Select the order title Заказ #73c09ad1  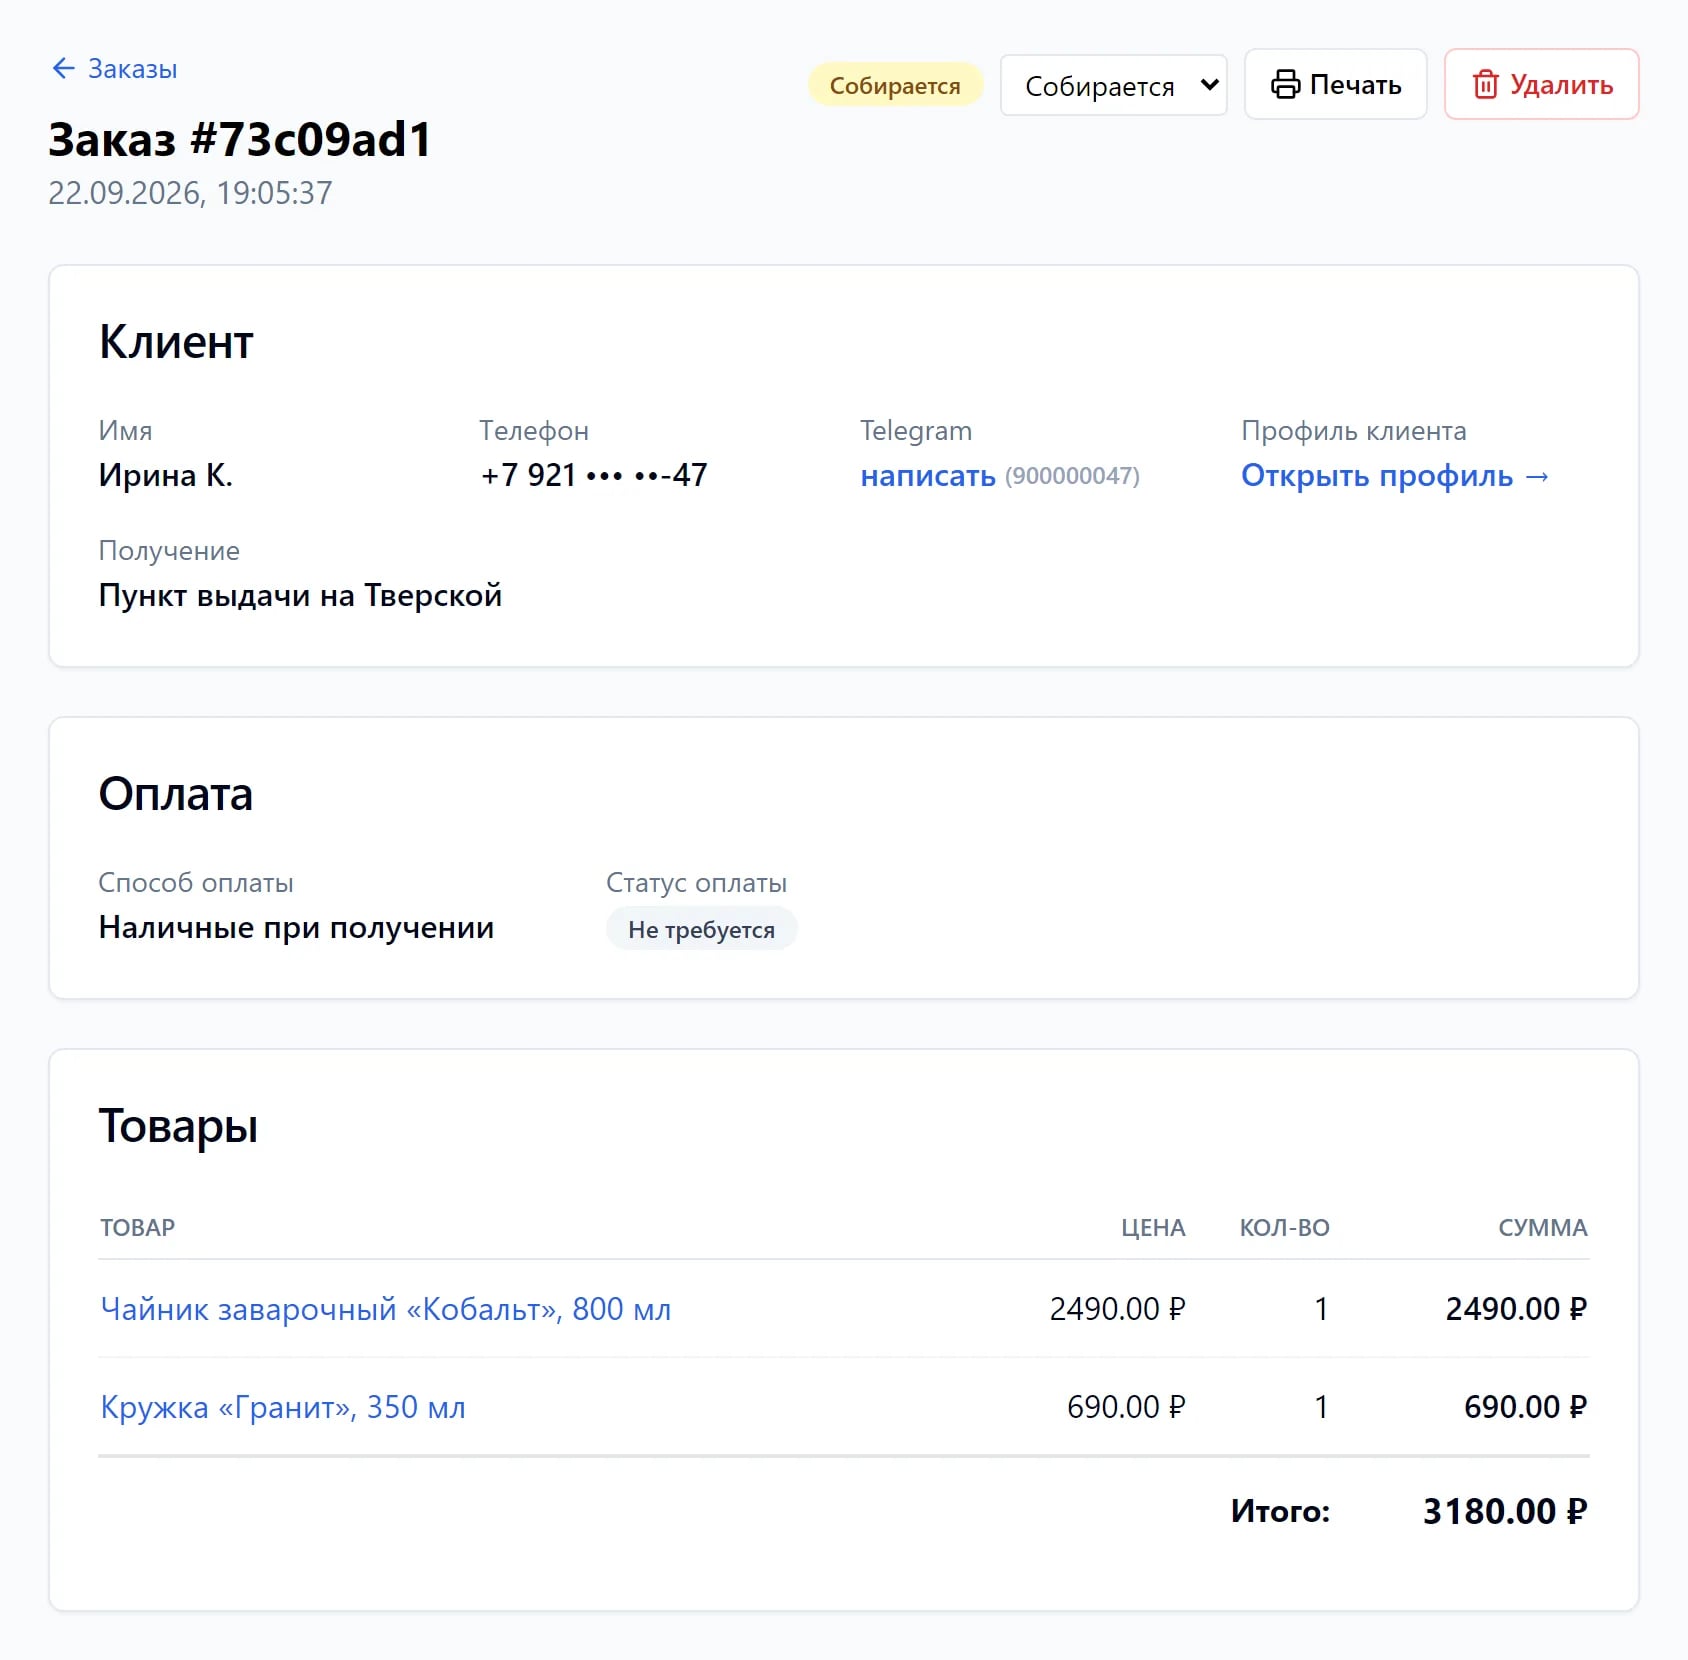click(x=240, y=140)
